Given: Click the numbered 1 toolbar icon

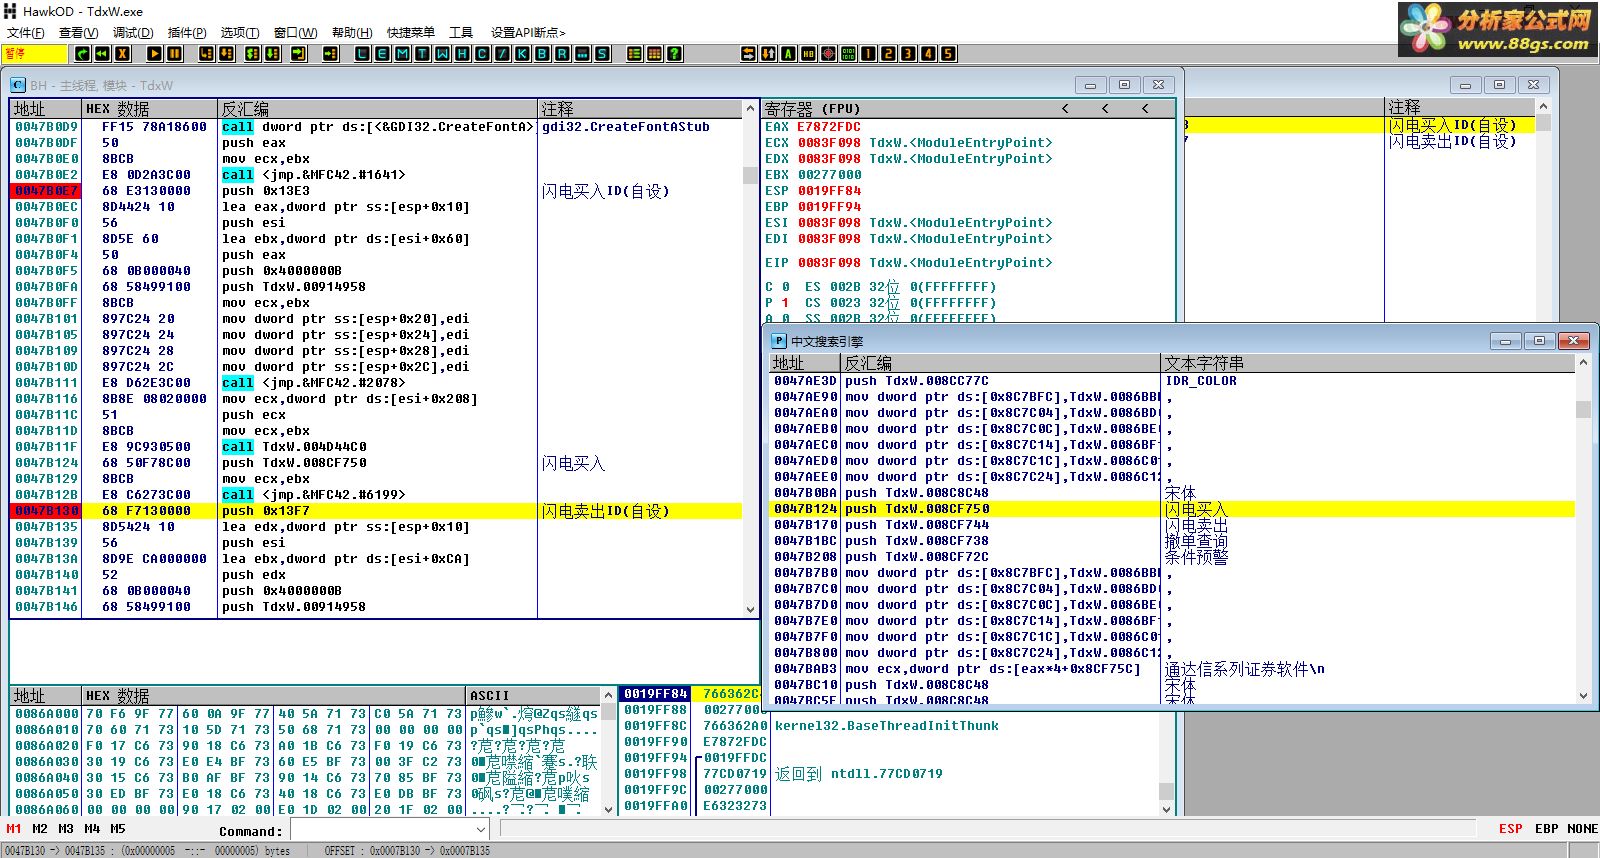Looking at the screenshot, I should (868, 54).
